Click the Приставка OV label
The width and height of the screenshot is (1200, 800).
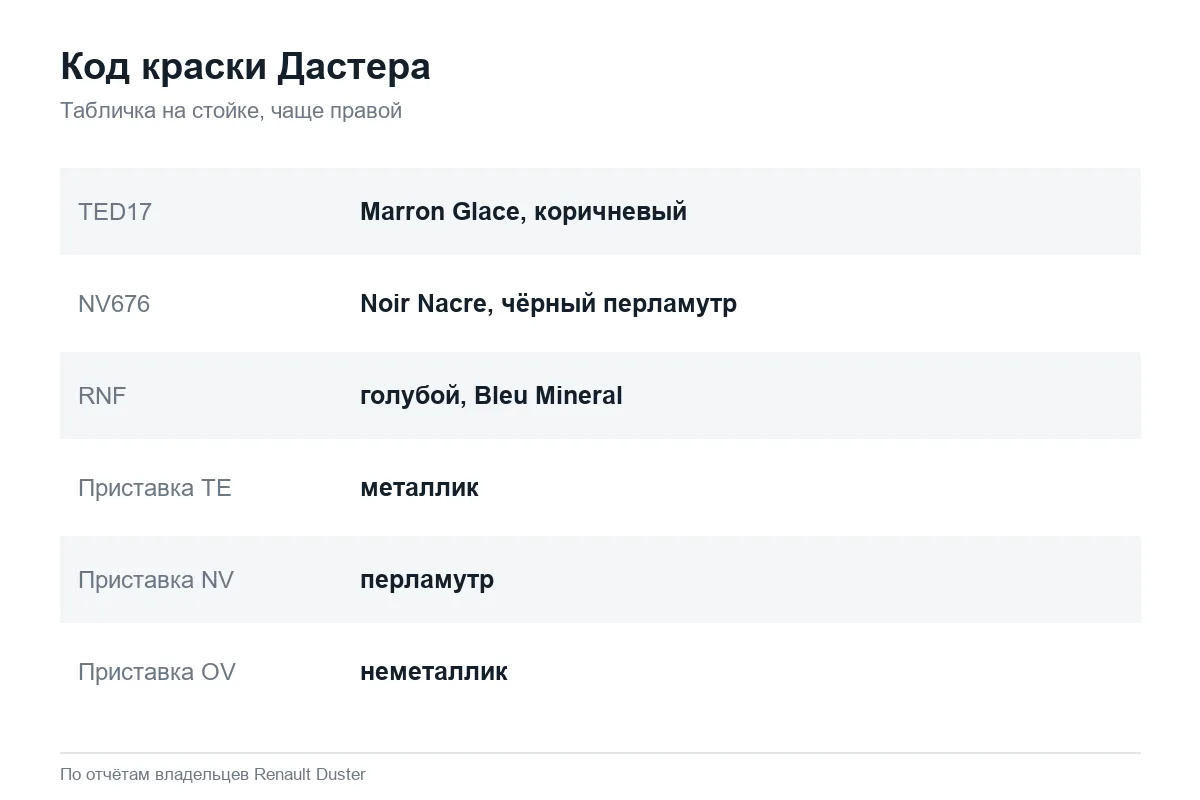tap(157, 672)
